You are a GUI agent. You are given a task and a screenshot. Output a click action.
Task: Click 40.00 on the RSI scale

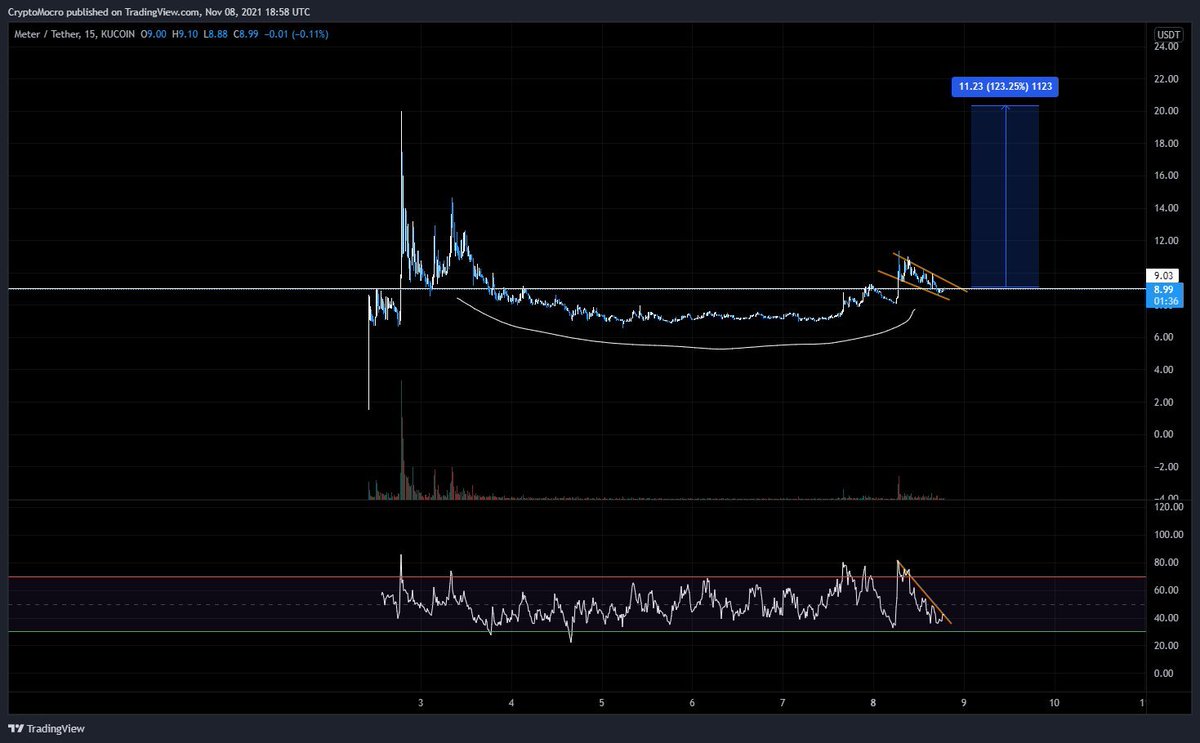[x=1164, y=618]
